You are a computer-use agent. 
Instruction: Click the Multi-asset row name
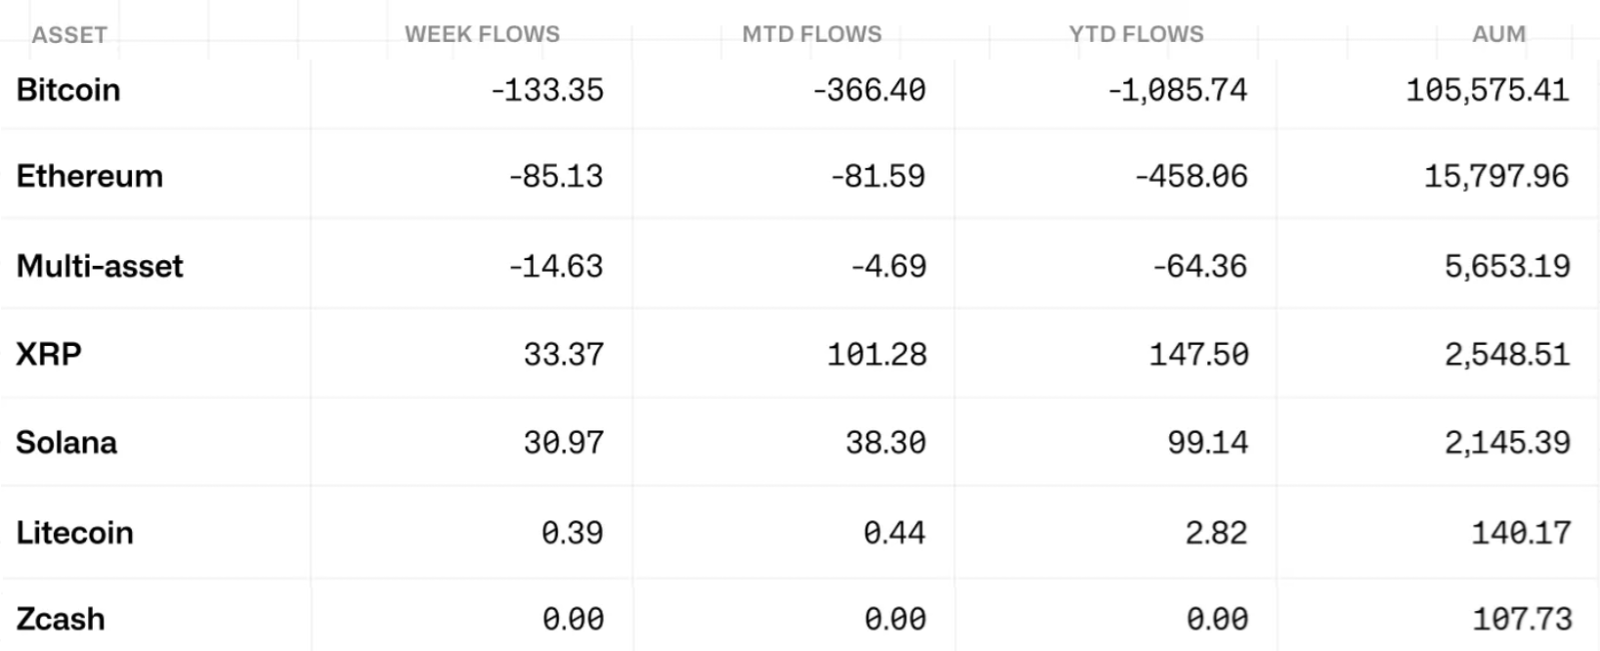tap(100, 266)
